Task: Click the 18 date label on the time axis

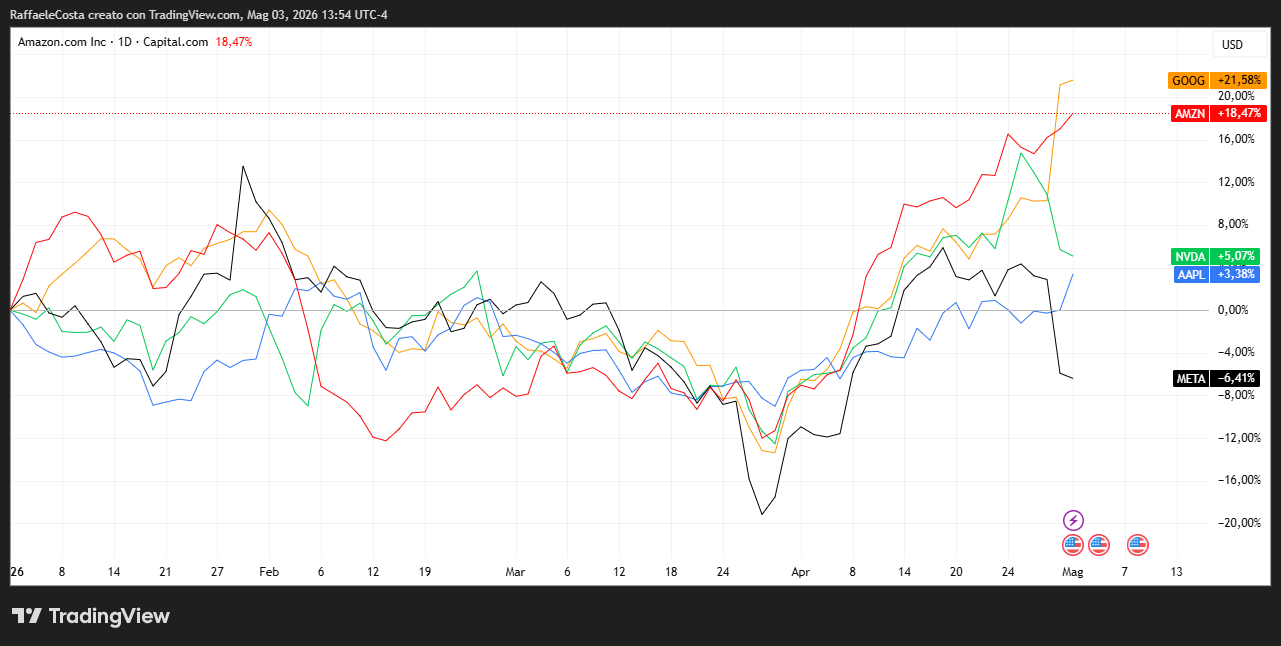Action: coord(671,573)
